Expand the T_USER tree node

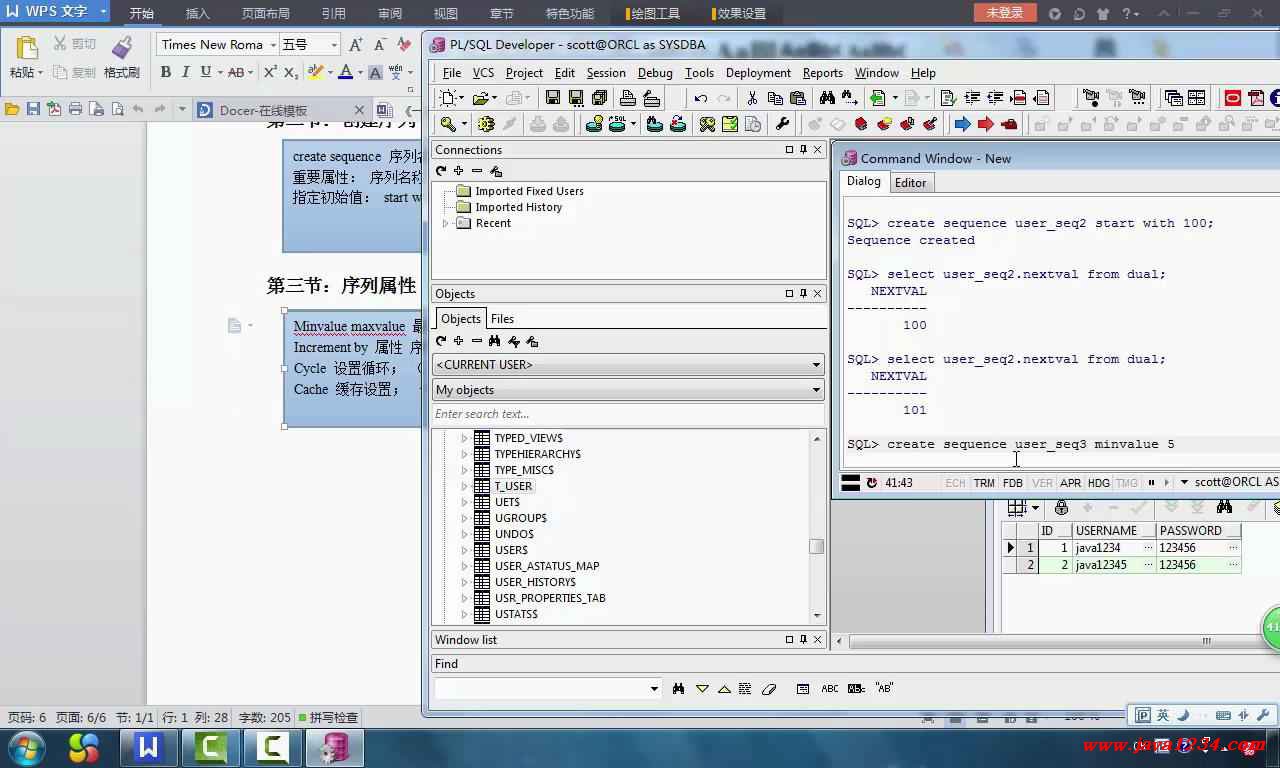[x=464, y=486]
